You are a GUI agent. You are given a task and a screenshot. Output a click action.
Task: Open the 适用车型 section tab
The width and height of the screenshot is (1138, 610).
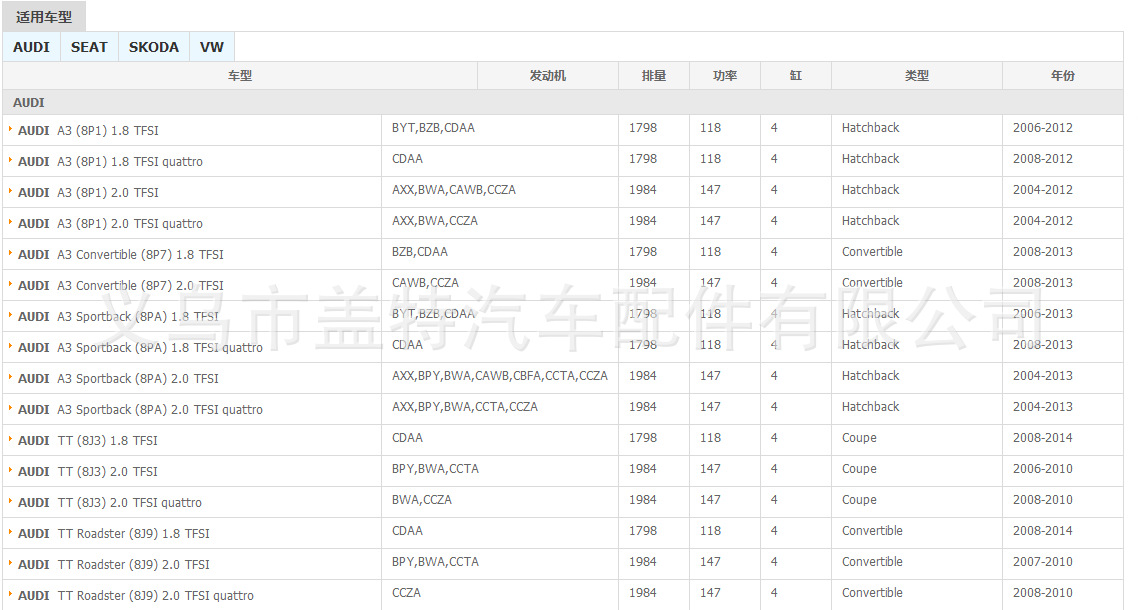pos(44,17)
